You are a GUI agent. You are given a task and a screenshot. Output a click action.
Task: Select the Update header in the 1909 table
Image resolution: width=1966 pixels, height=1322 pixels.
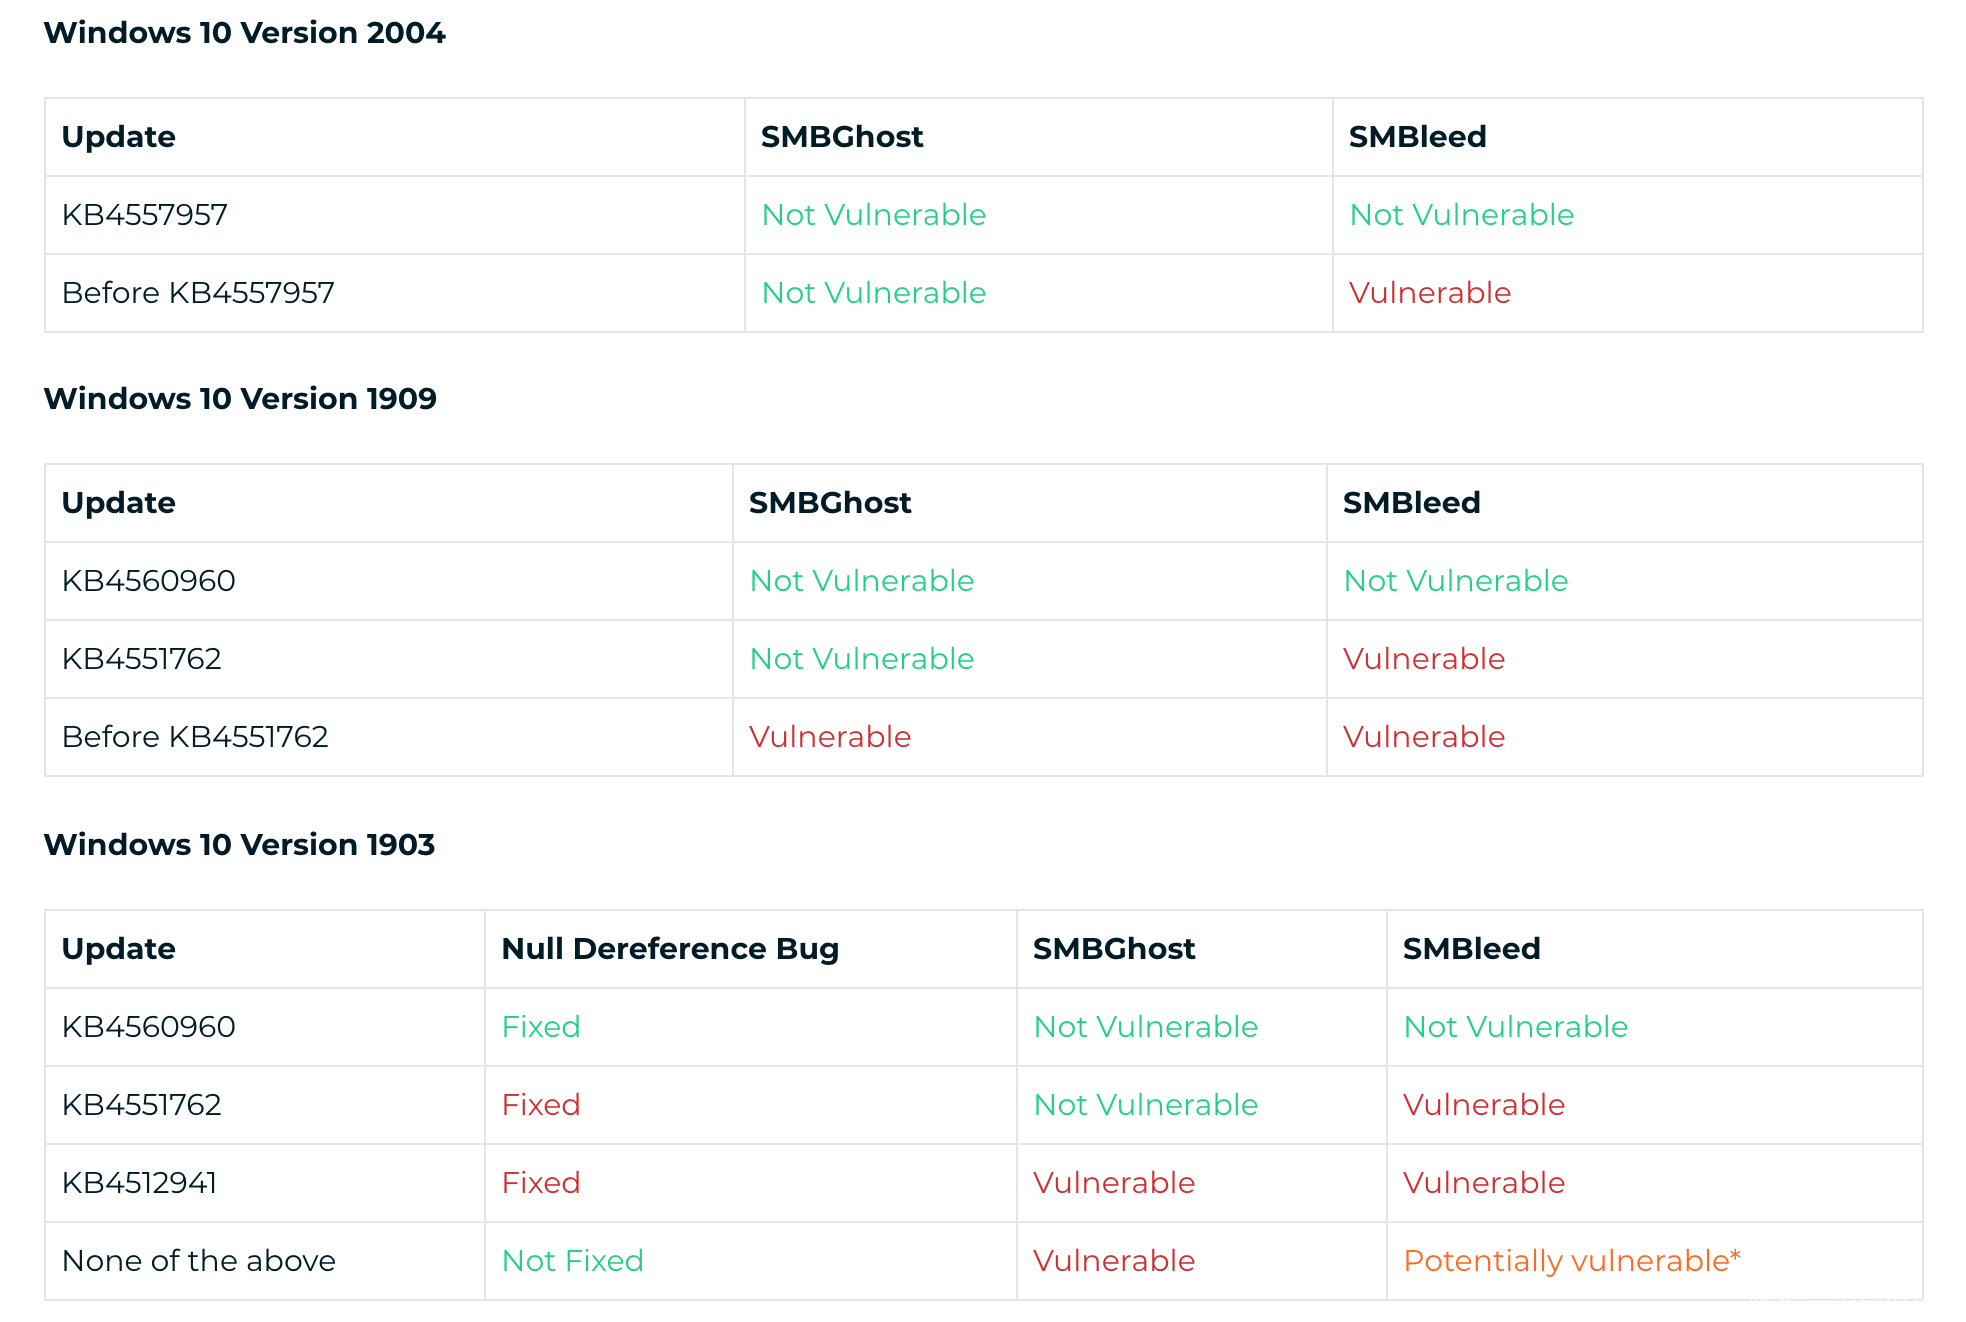tap(119, 503)
